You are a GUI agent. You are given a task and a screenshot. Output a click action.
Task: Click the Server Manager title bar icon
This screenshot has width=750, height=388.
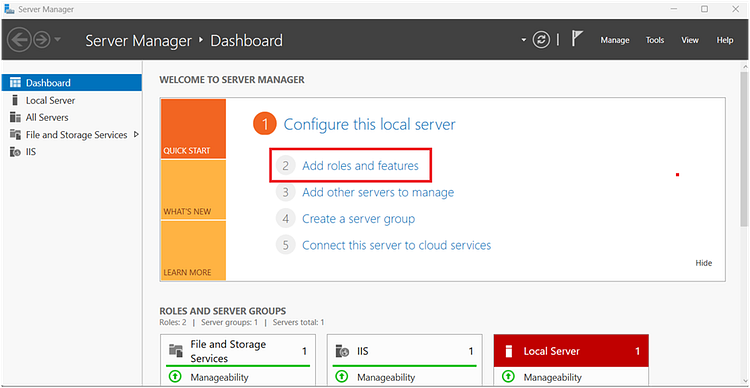(9, 9)
